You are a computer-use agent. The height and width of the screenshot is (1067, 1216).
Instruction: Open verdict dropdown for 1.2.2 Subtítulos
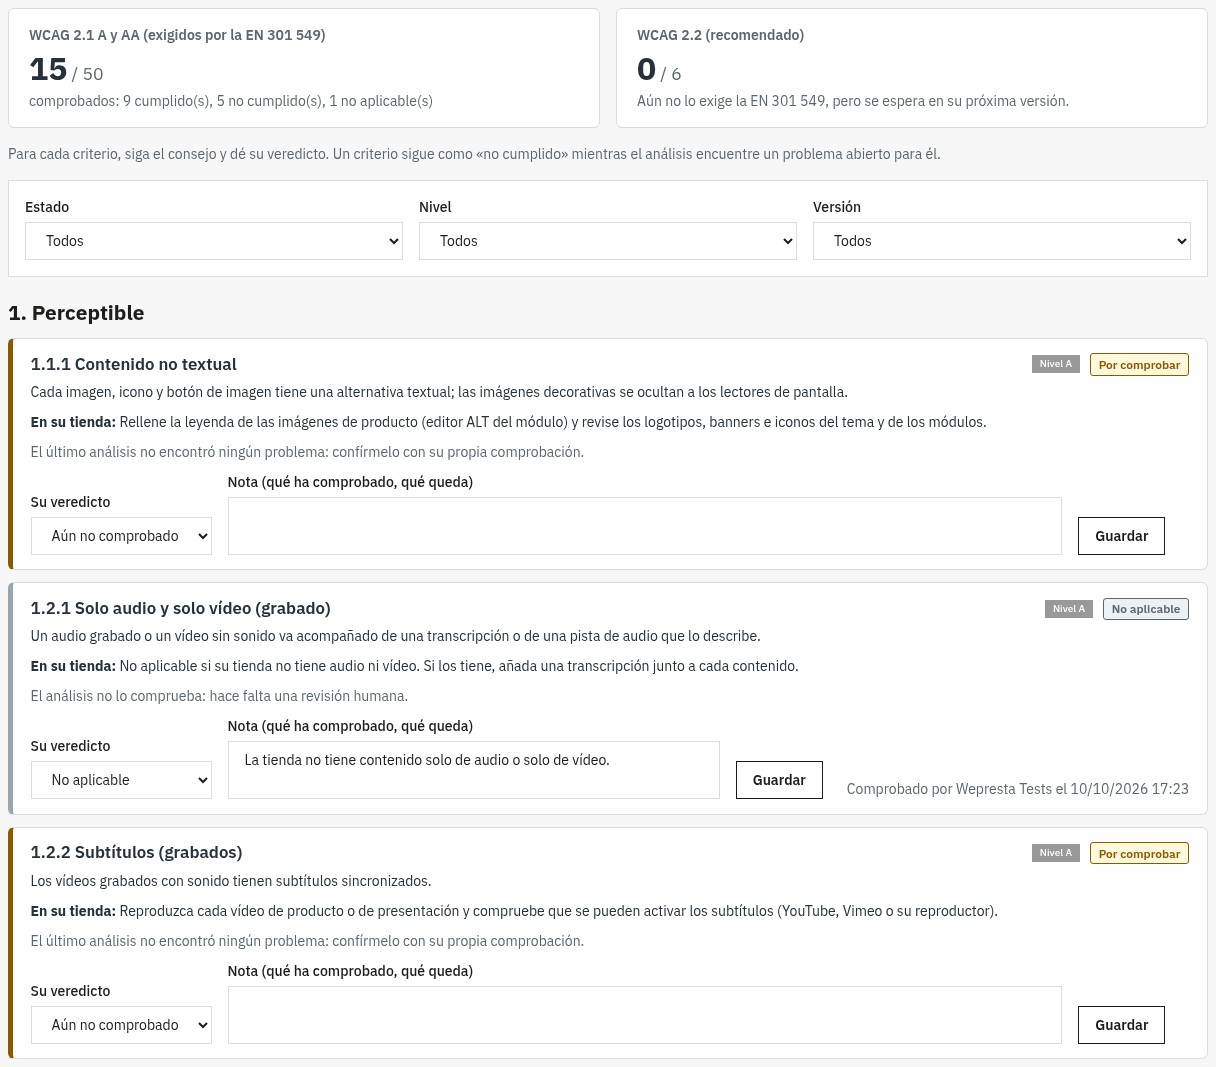point(121,1025)
